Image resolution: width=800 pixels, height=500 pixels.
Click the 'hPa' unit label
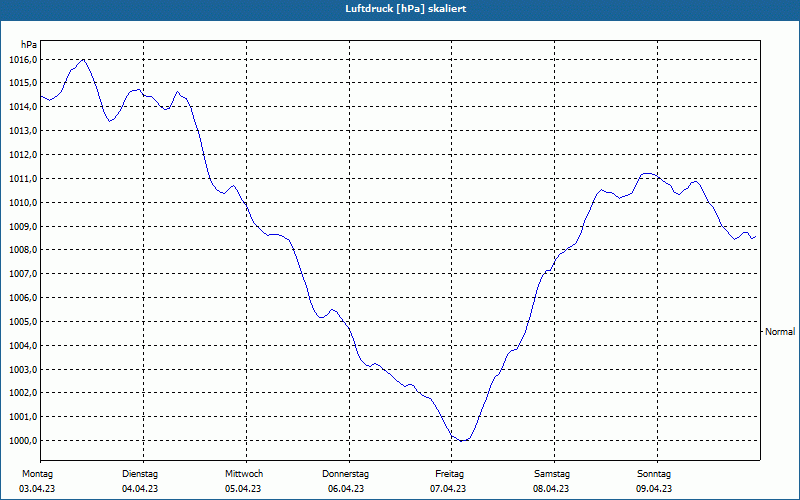point(29,45)
